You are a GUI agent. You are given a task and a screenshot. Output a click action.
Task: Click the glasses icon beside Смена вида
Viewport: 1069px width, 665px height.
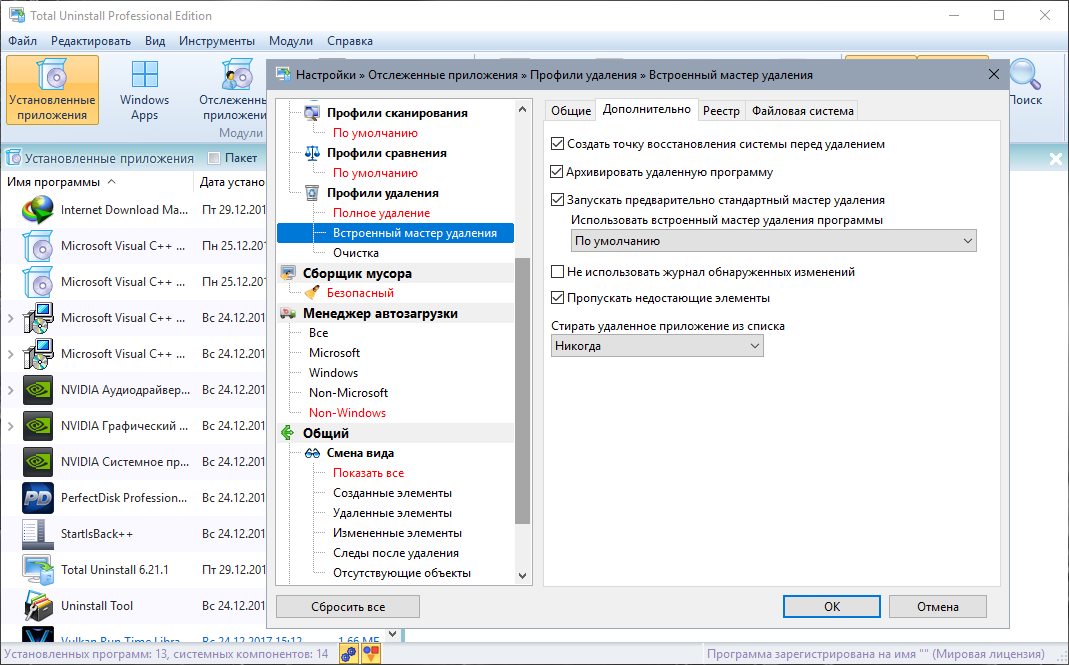[x=312, y=453]
